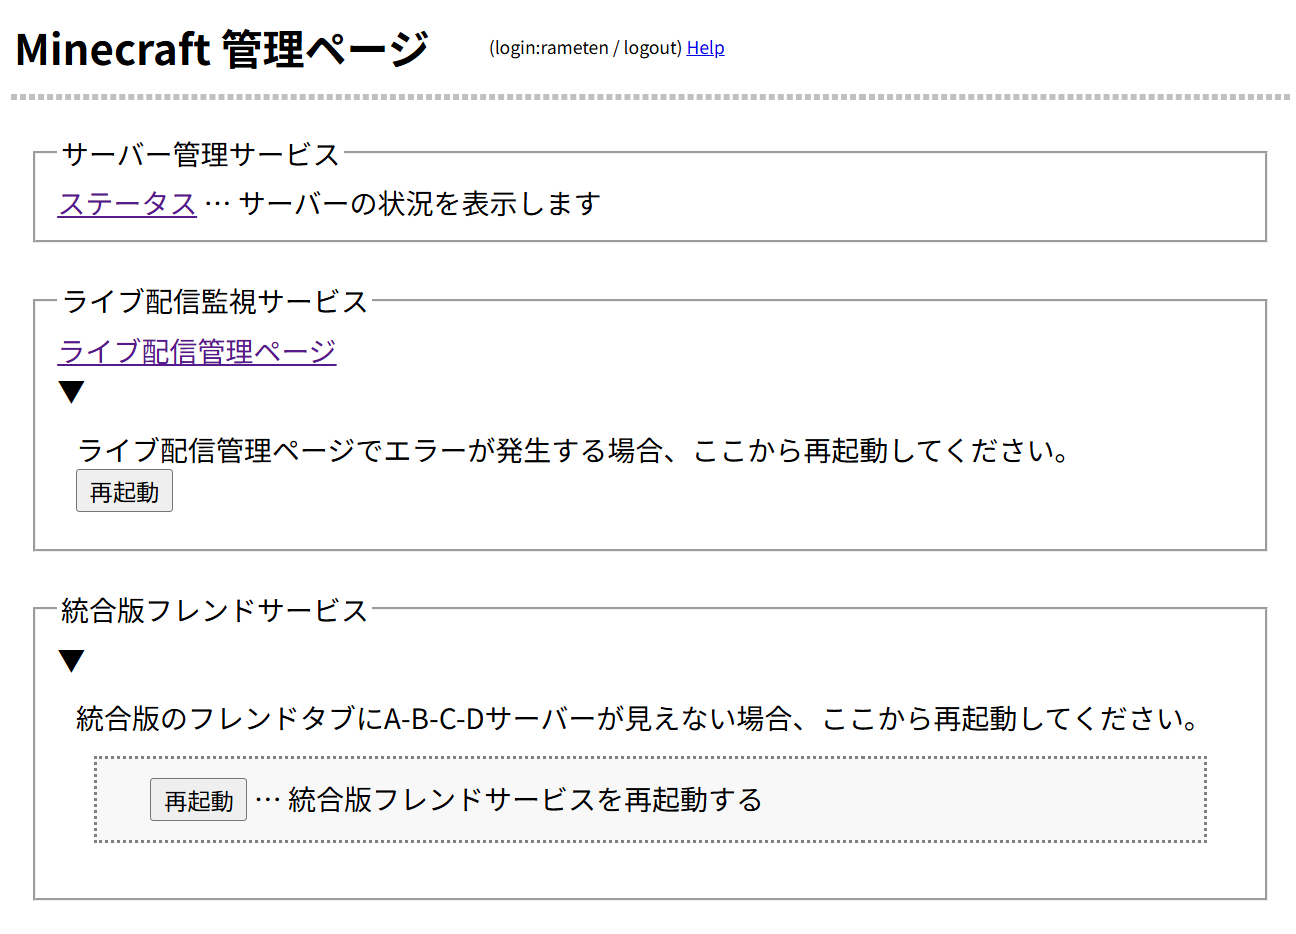Click the login:rameten text
The image size is (1296, 934).
[x=551, y=48]
